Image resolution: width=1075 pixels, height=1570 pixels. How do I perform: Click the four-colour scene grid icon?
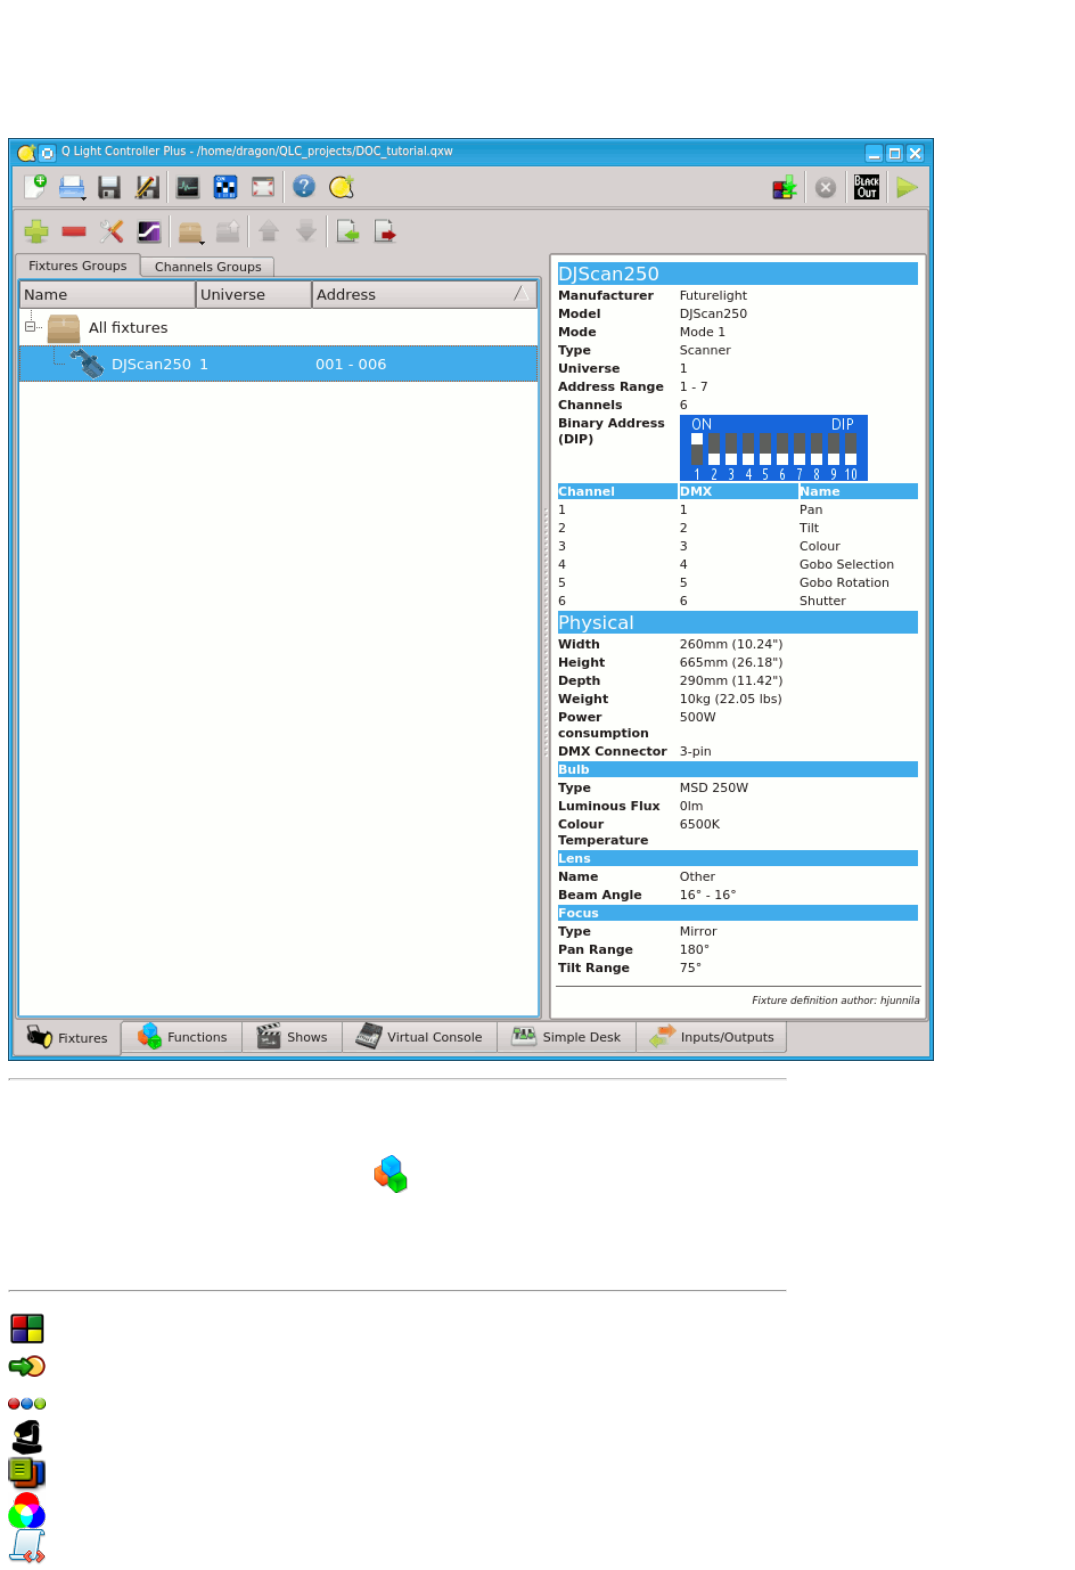click(27, 1329)
